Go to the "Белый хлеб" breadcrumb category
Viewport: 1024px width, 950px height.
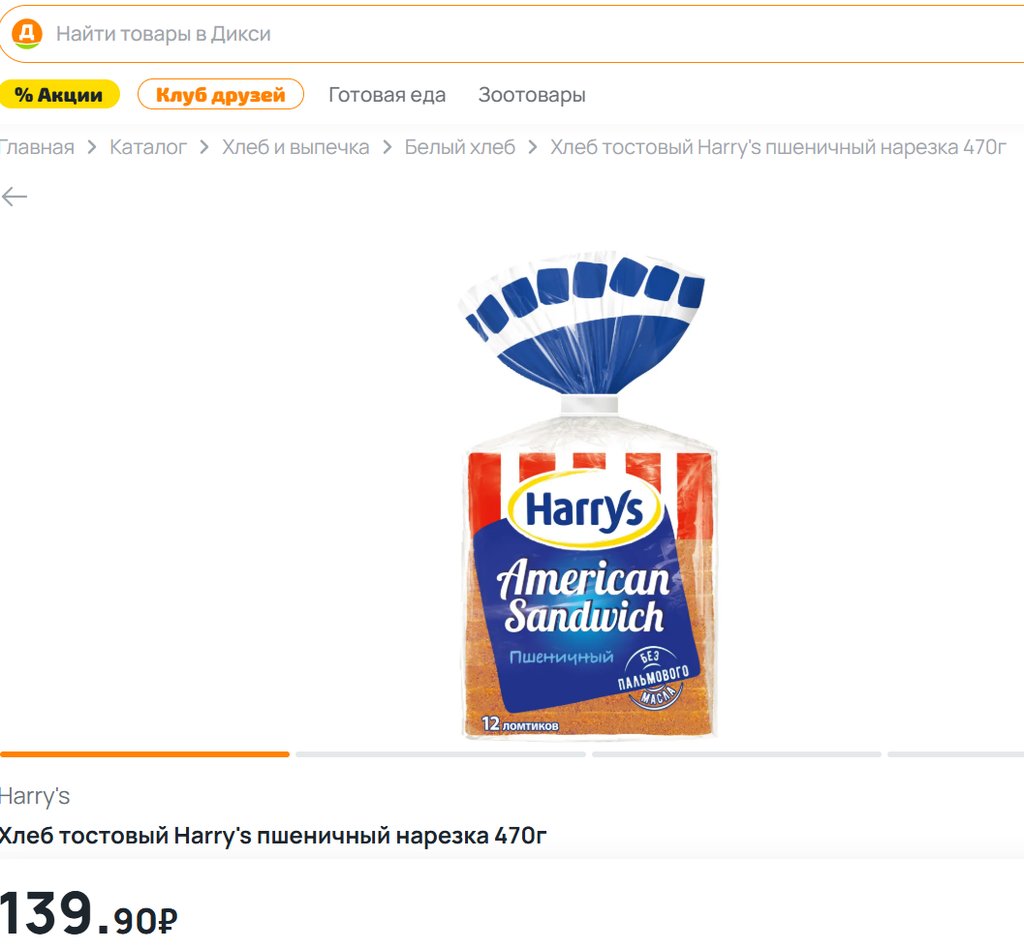pyautogui.click(x=459, y=148)
